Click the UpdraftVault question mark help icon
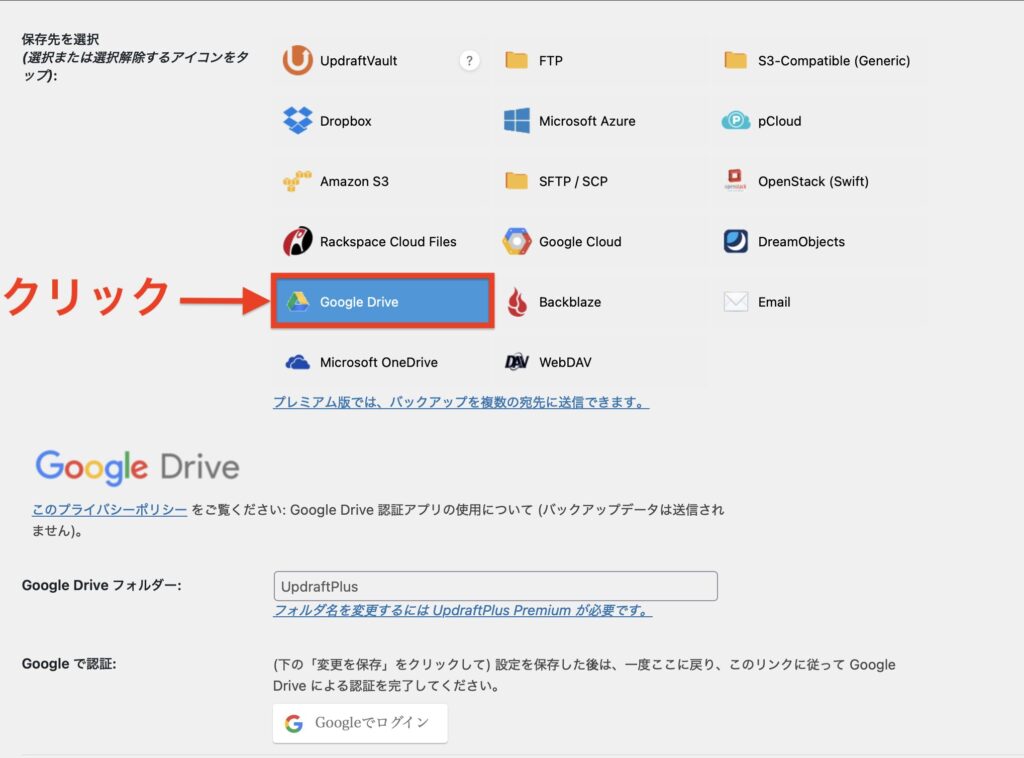The image size is (1024, 758). pyautogui.click(x=469, y=61)
